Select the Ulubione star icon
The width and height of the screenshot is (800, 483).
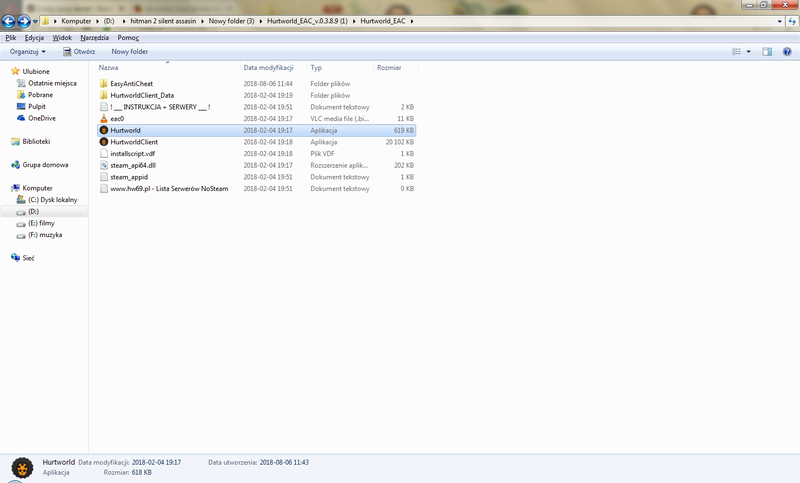pyautogui.click(x=15, y=71)
